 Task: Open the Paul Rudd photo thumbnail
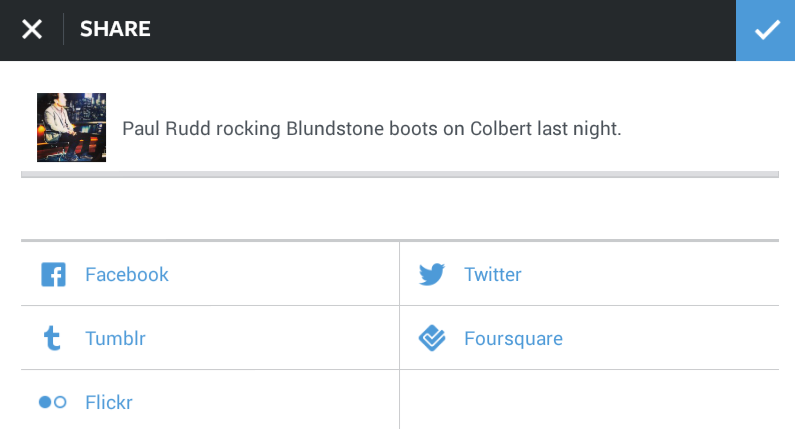tap(71, 128)
